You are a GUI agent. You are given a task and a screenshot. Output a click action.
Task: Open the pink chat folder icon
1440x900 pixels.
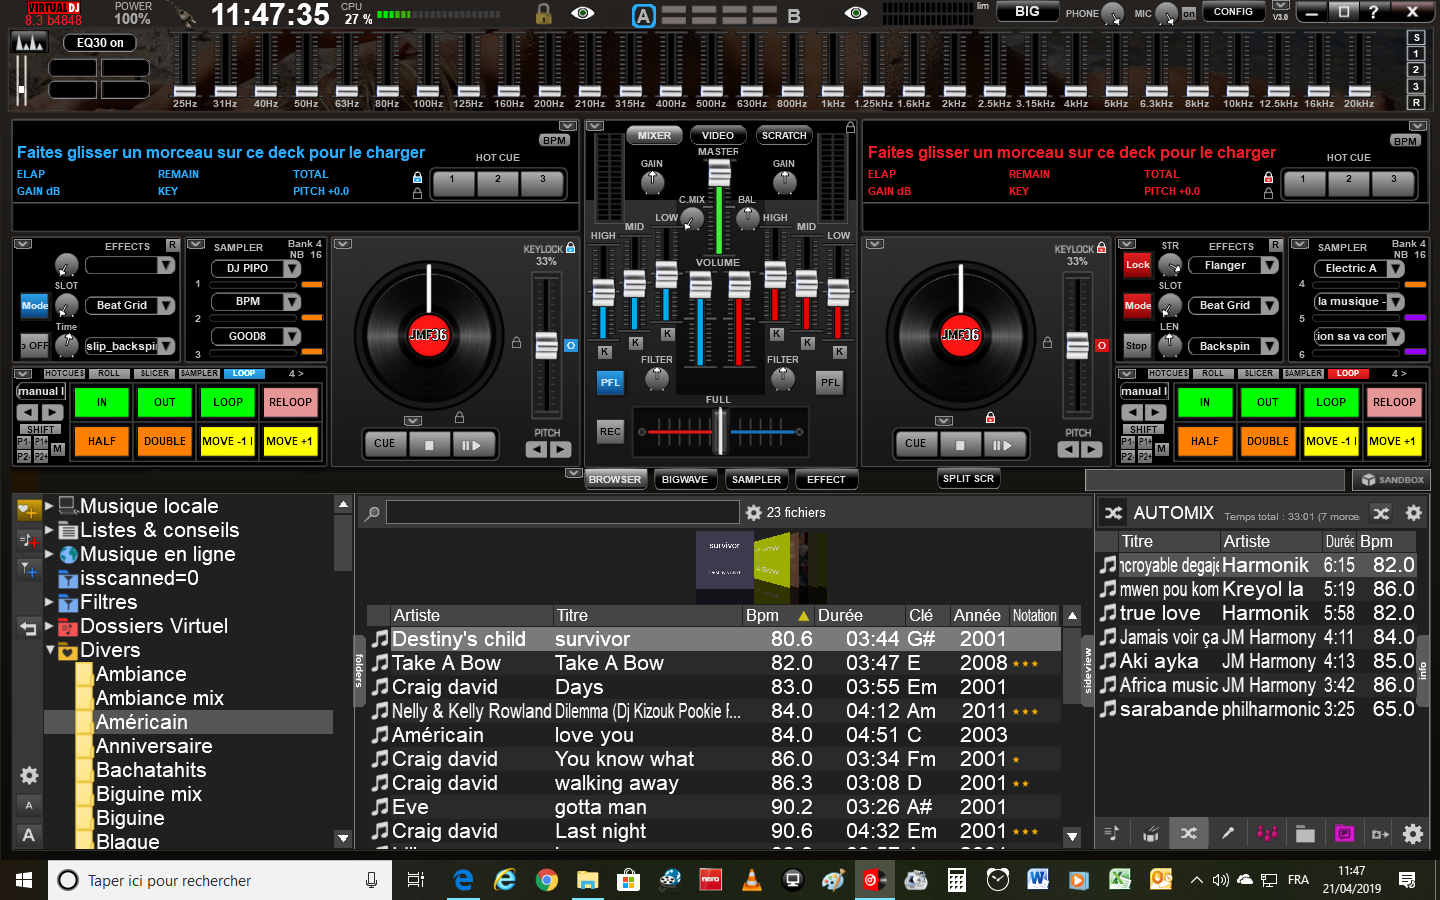(x=1344, y=833)
